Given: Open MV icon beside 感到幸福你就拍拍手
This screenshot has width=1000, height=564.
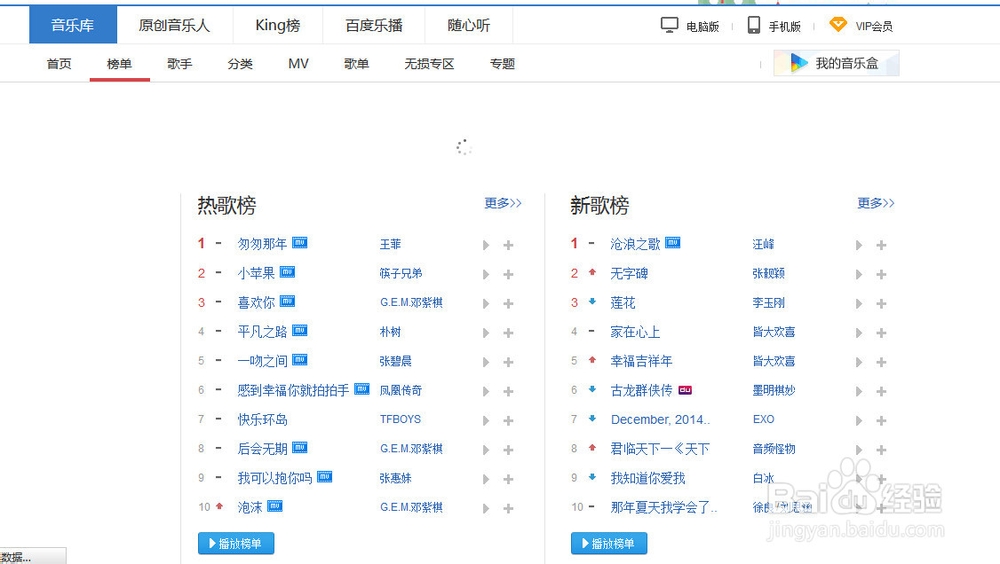Looking at the screenshot, I should pos(362,389).
